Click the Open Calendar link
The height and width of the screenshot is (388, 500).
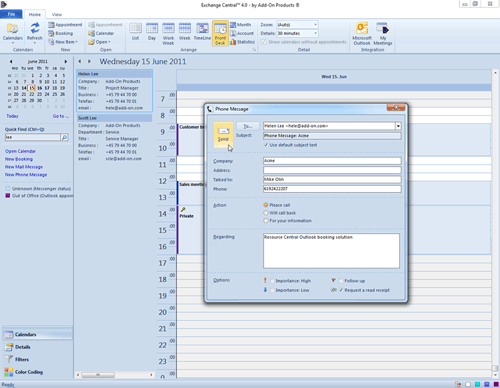[20, 151]
